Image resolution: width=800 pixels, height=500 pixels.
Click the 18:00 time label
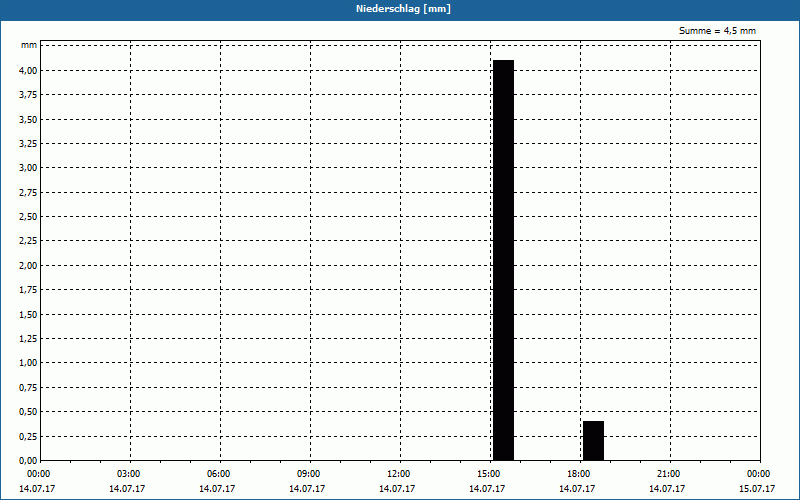click(579, 474)
